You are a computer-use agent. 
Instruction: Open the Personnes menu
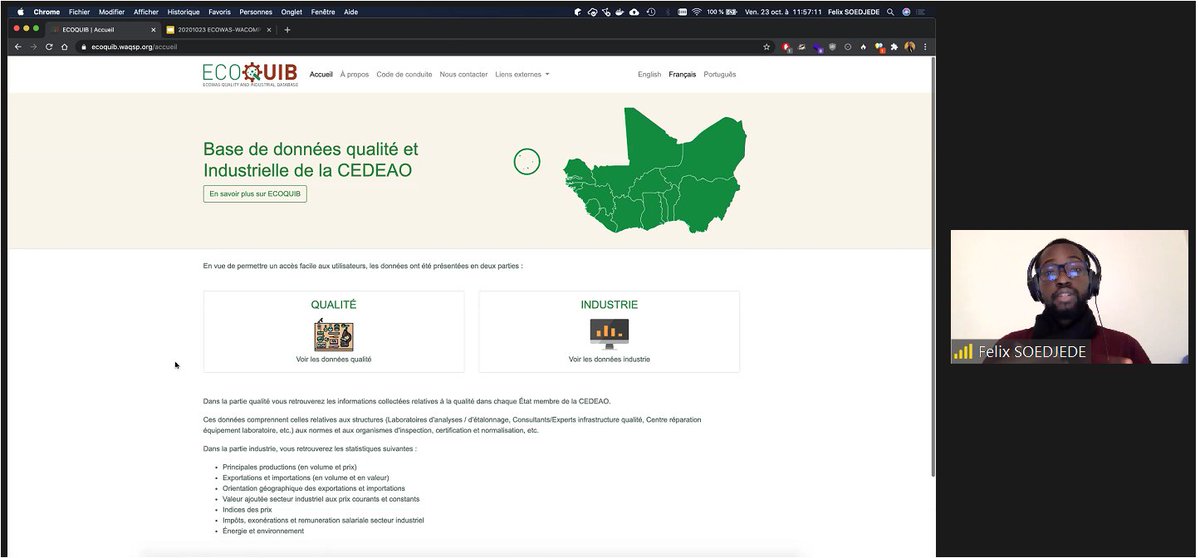pyautogui.click(x=255, y=12)
